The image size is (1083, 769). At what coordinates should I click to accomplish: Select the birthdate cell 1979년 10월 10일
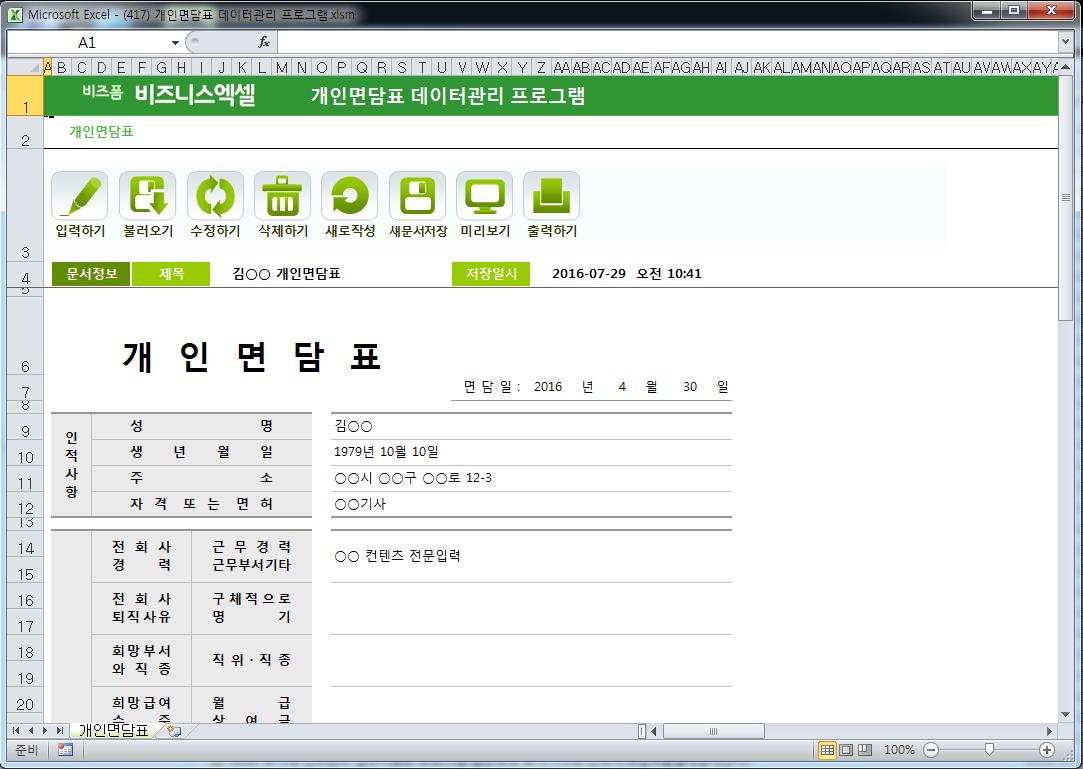coord(530,452)
